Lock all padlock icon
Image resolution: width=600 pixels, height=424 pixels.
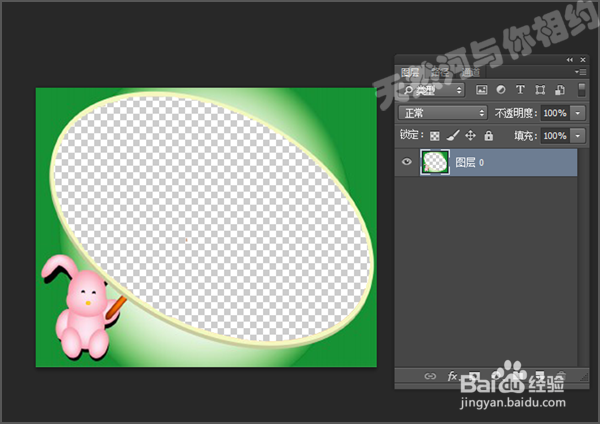489,135
